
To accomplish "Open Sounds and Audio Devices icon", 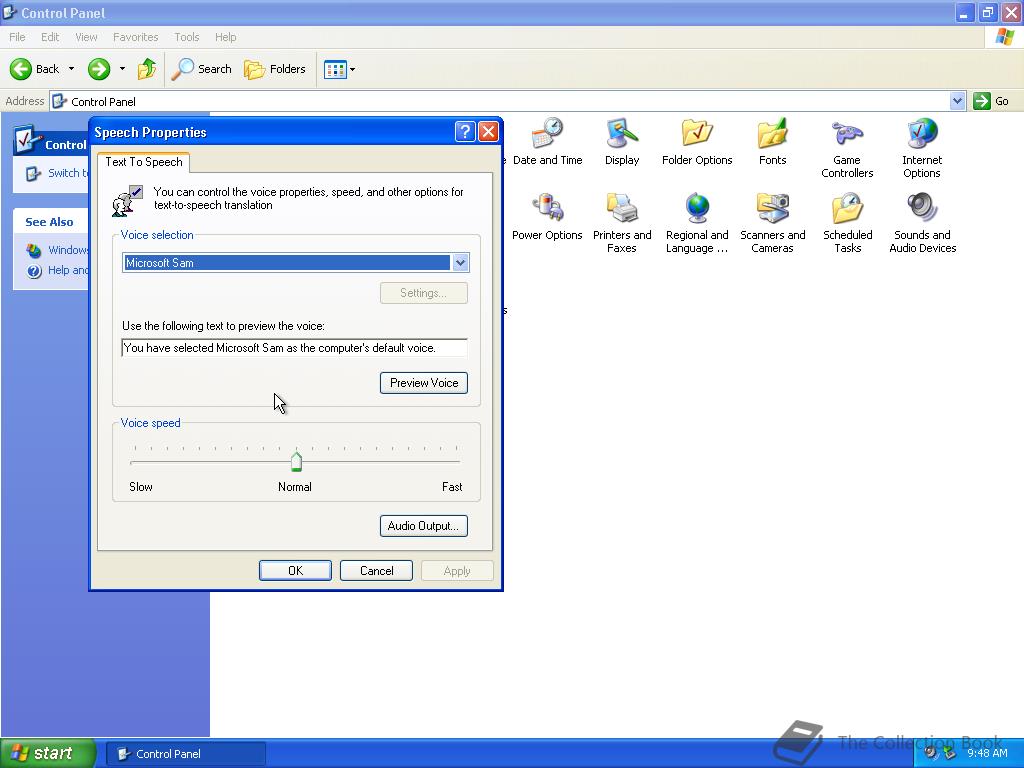I will [922, 208].
